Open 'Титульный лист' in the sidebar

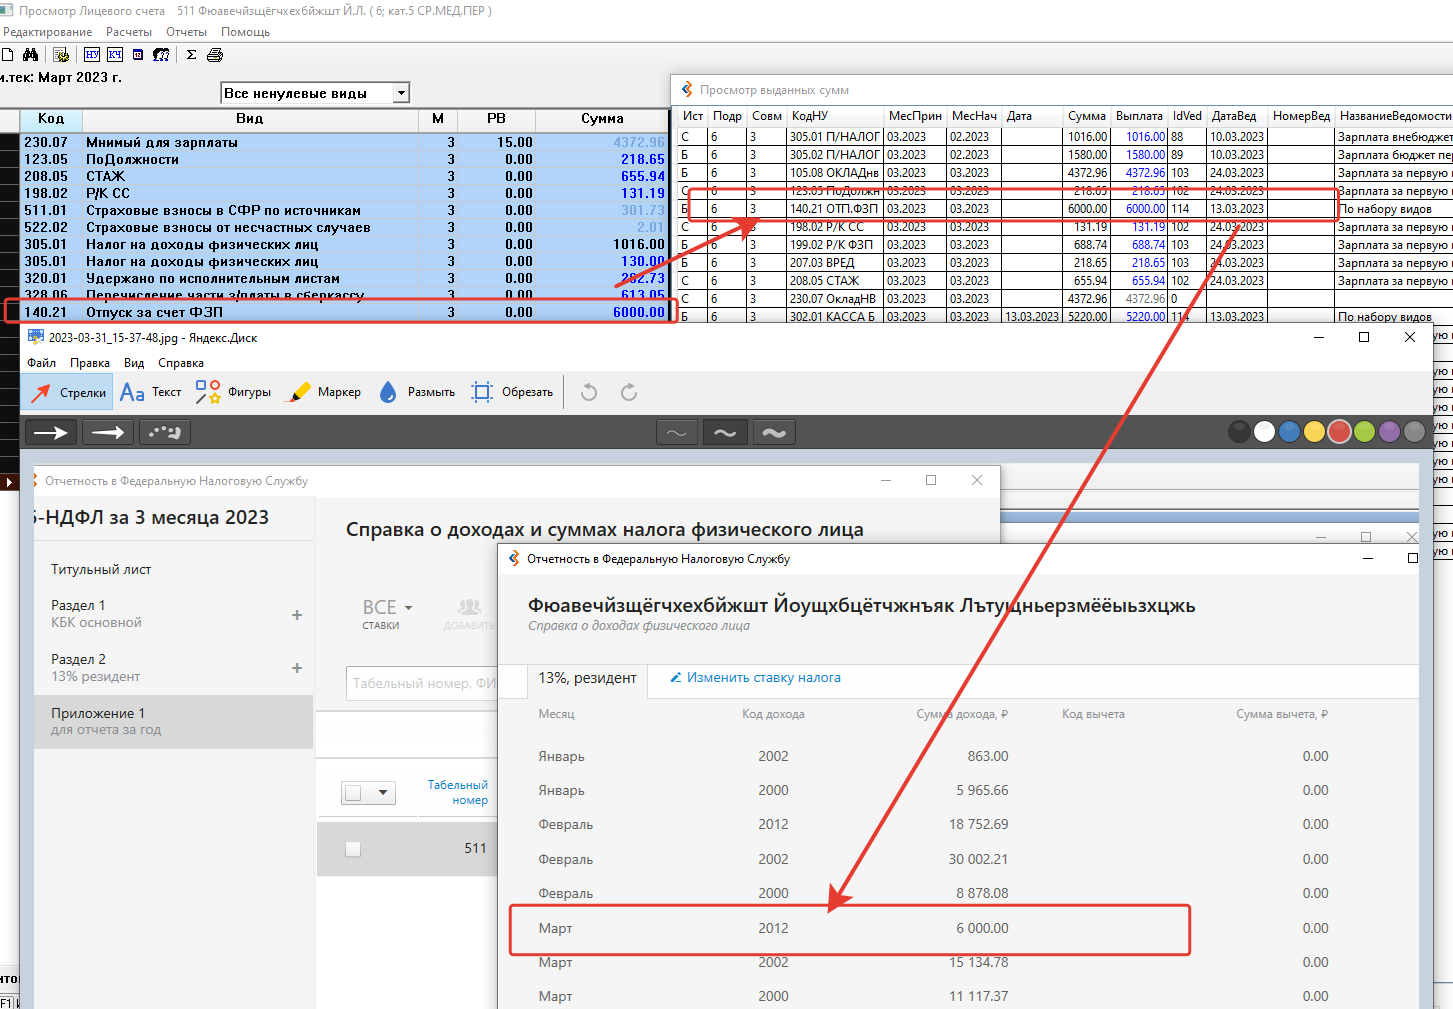[101, 569]
